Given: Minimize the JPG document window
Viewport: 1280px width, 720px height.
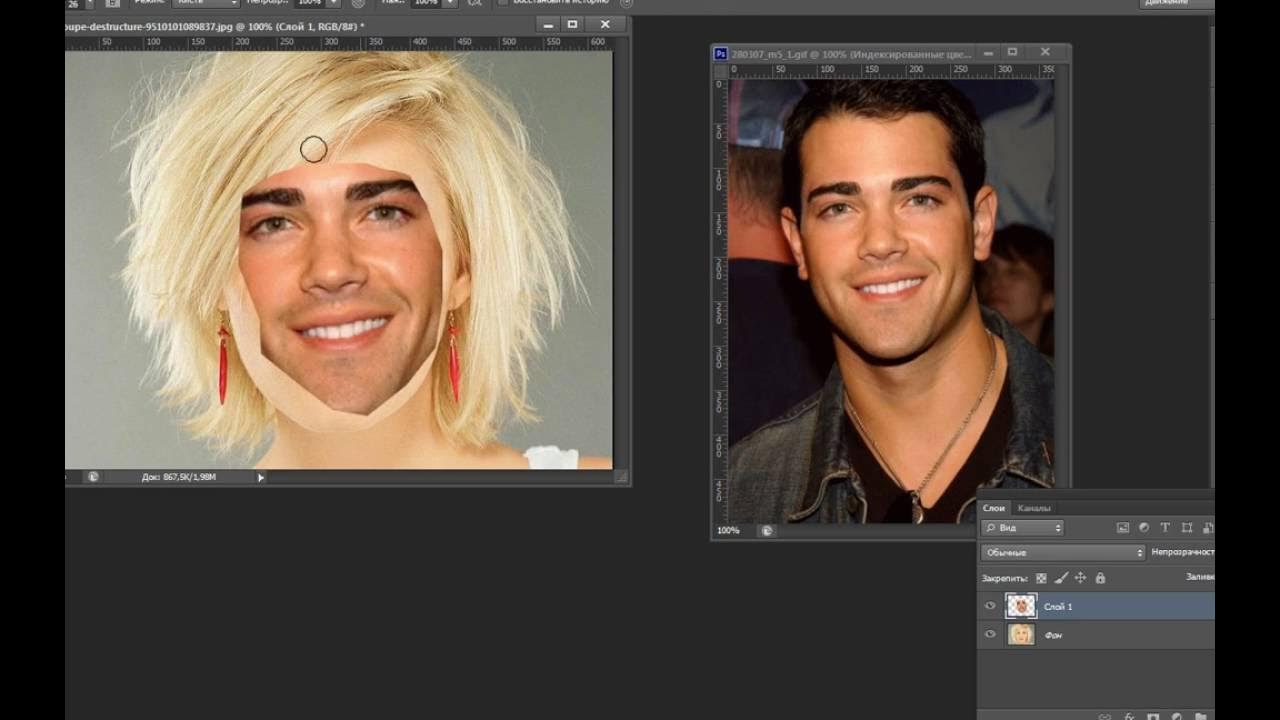Looking at the screenshot, I should click(x=547, y=24).
